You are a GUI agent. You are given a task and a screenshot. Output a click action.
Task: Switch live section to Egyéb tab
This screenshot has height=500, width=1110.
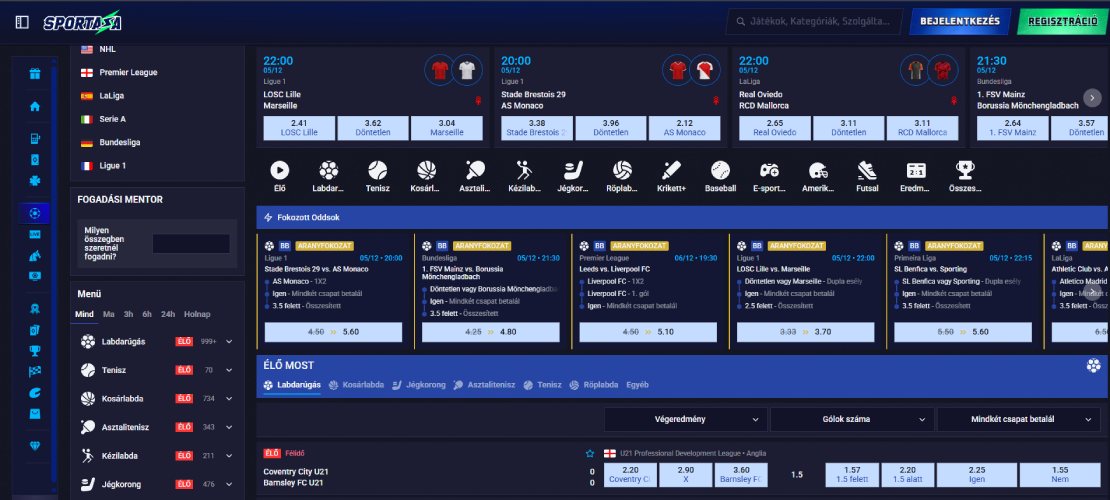pyautogui.click(x=637, y=385)
